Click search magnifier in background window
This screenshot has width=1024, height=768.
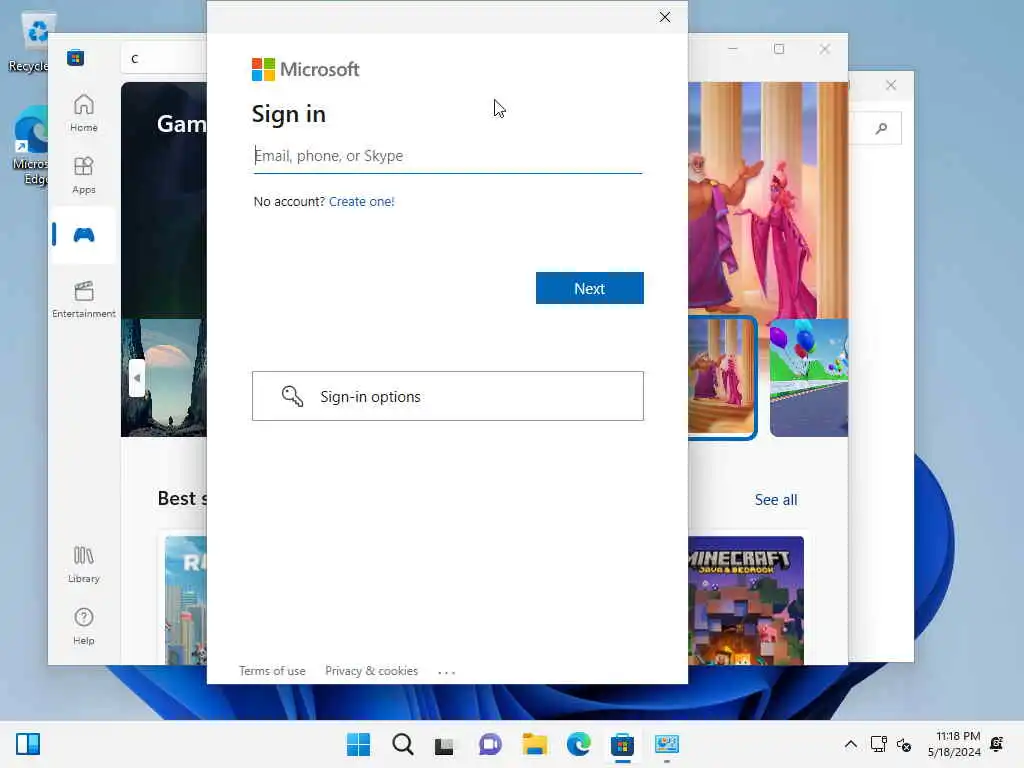coord(881,128)
